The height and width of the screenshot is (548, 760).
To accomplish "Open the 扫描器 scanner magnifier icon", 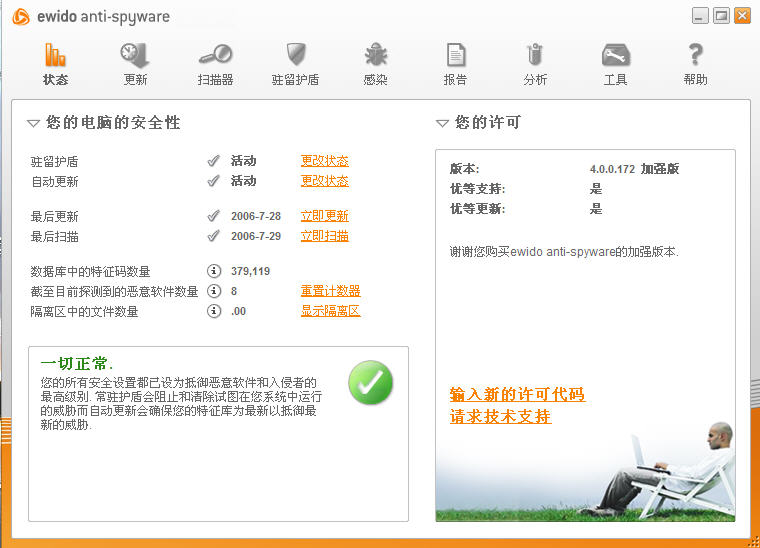I will [x=216, y=55].
